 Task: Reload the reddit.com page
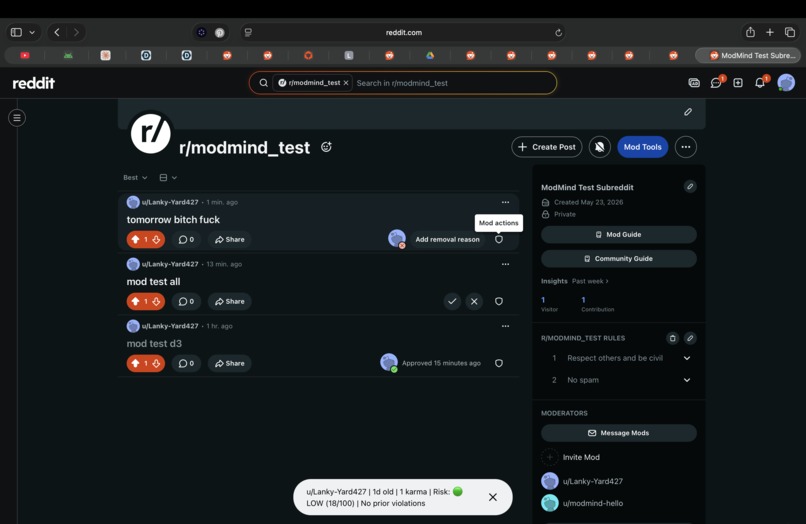point(558,32)
